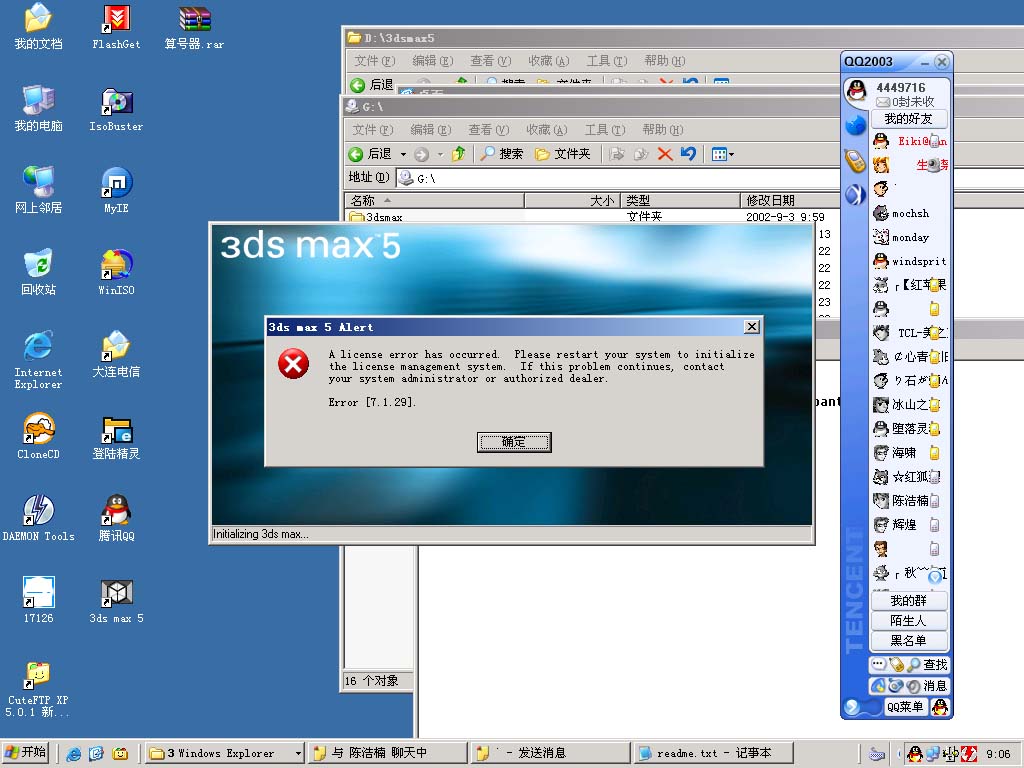This screenshot has width=1024, height=768.
Task: Expand the 我的群 group in QQ
Action: point(908,601)
